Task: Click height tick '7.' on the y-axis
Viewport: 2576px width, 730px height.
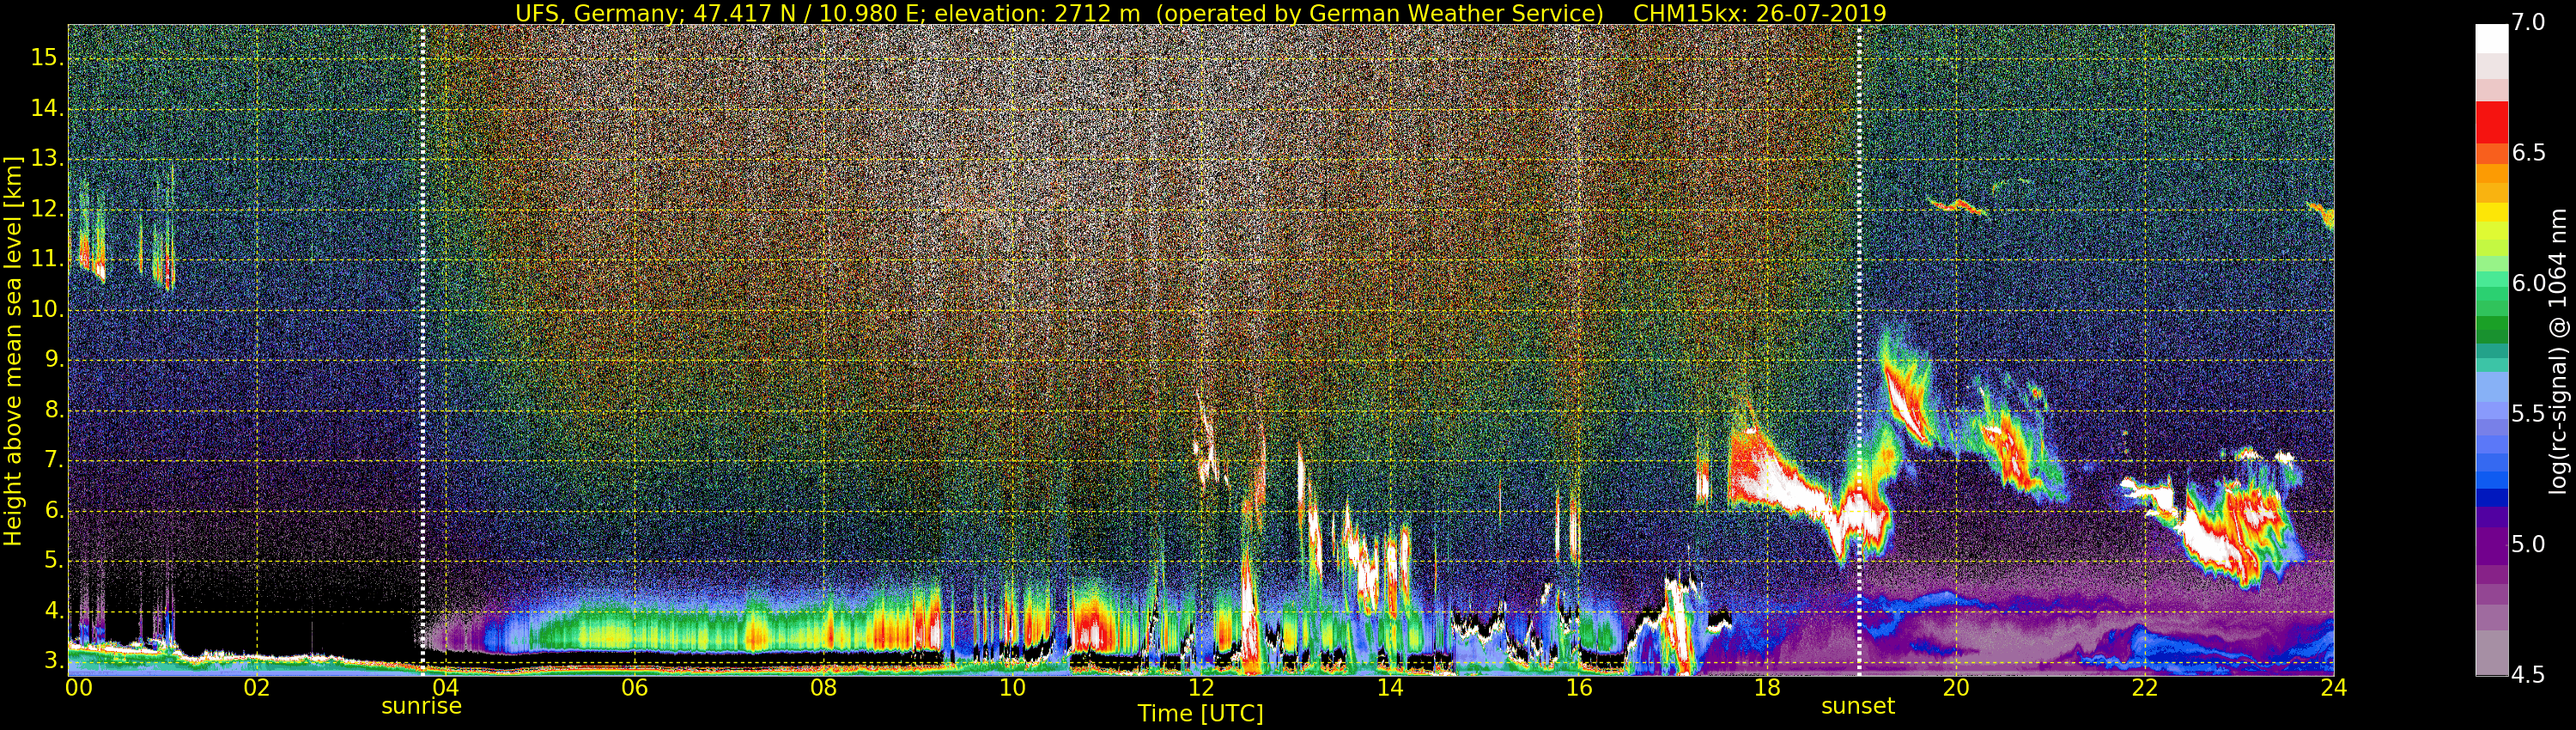Action: pos(53,461)
